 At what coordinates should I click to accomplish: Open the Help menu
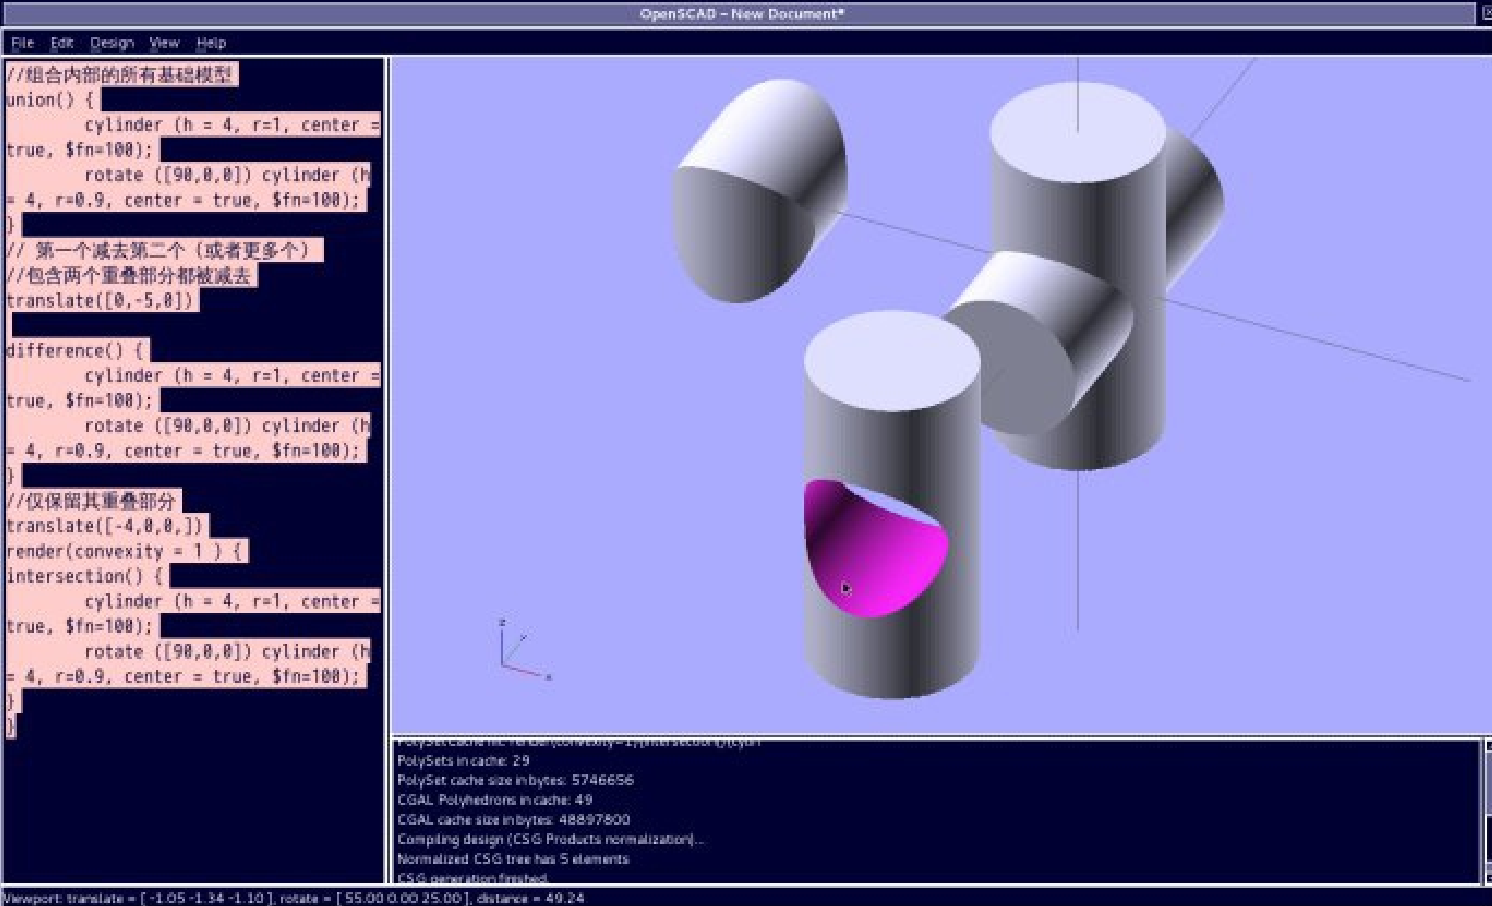211,43
